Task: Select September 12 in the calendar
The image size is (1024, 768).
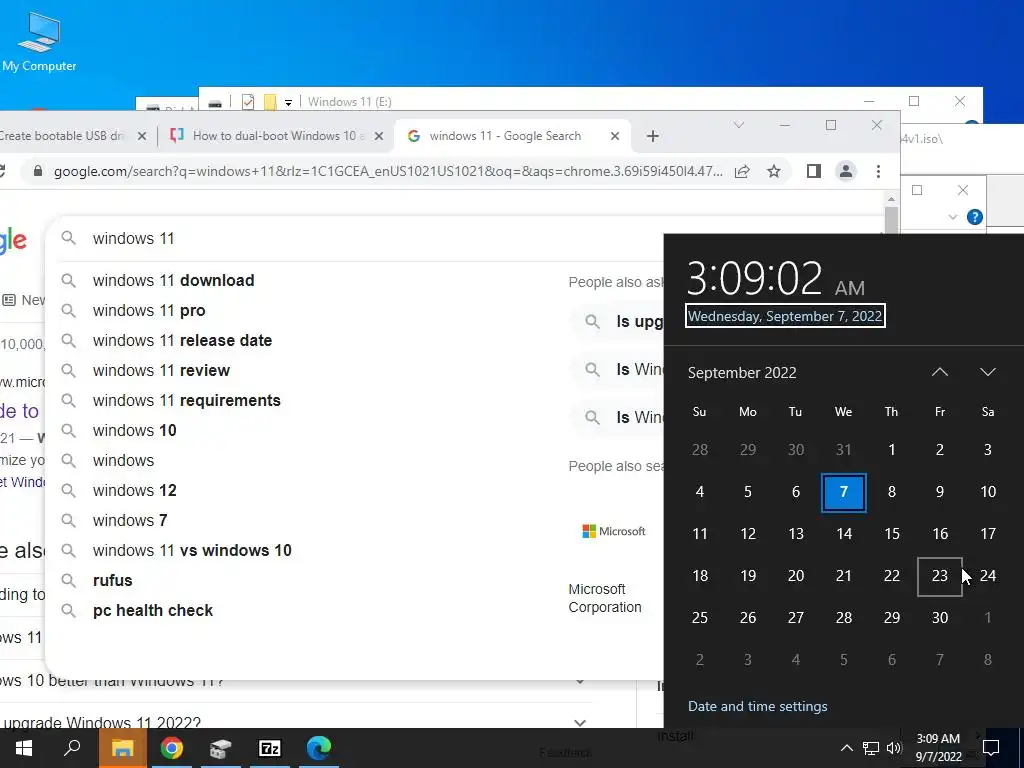Action: tap(748, 534)
